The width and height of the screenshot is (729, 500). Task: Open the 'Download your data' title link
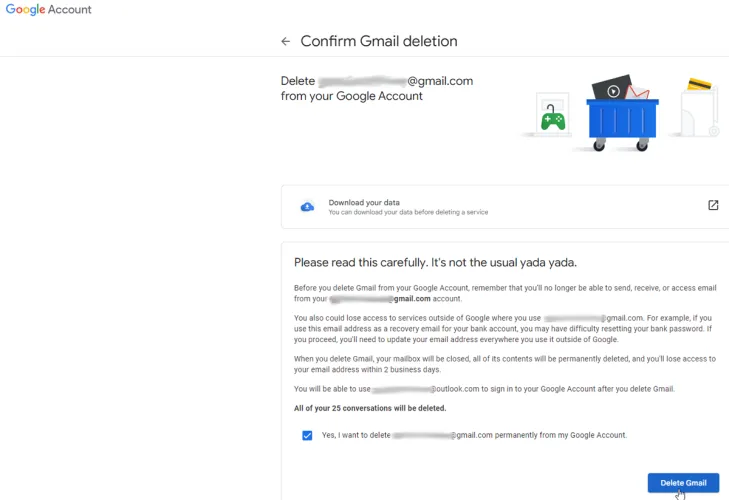[364, 202]
